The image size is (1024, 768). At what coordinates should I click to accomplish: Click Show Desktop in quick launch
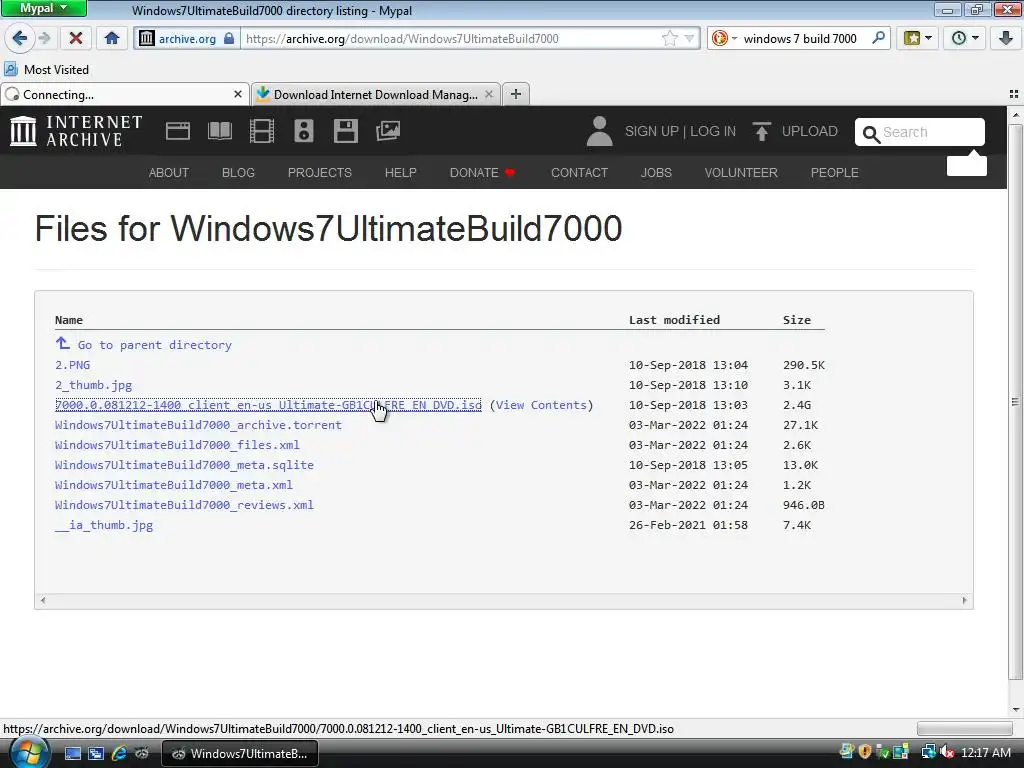72,754
